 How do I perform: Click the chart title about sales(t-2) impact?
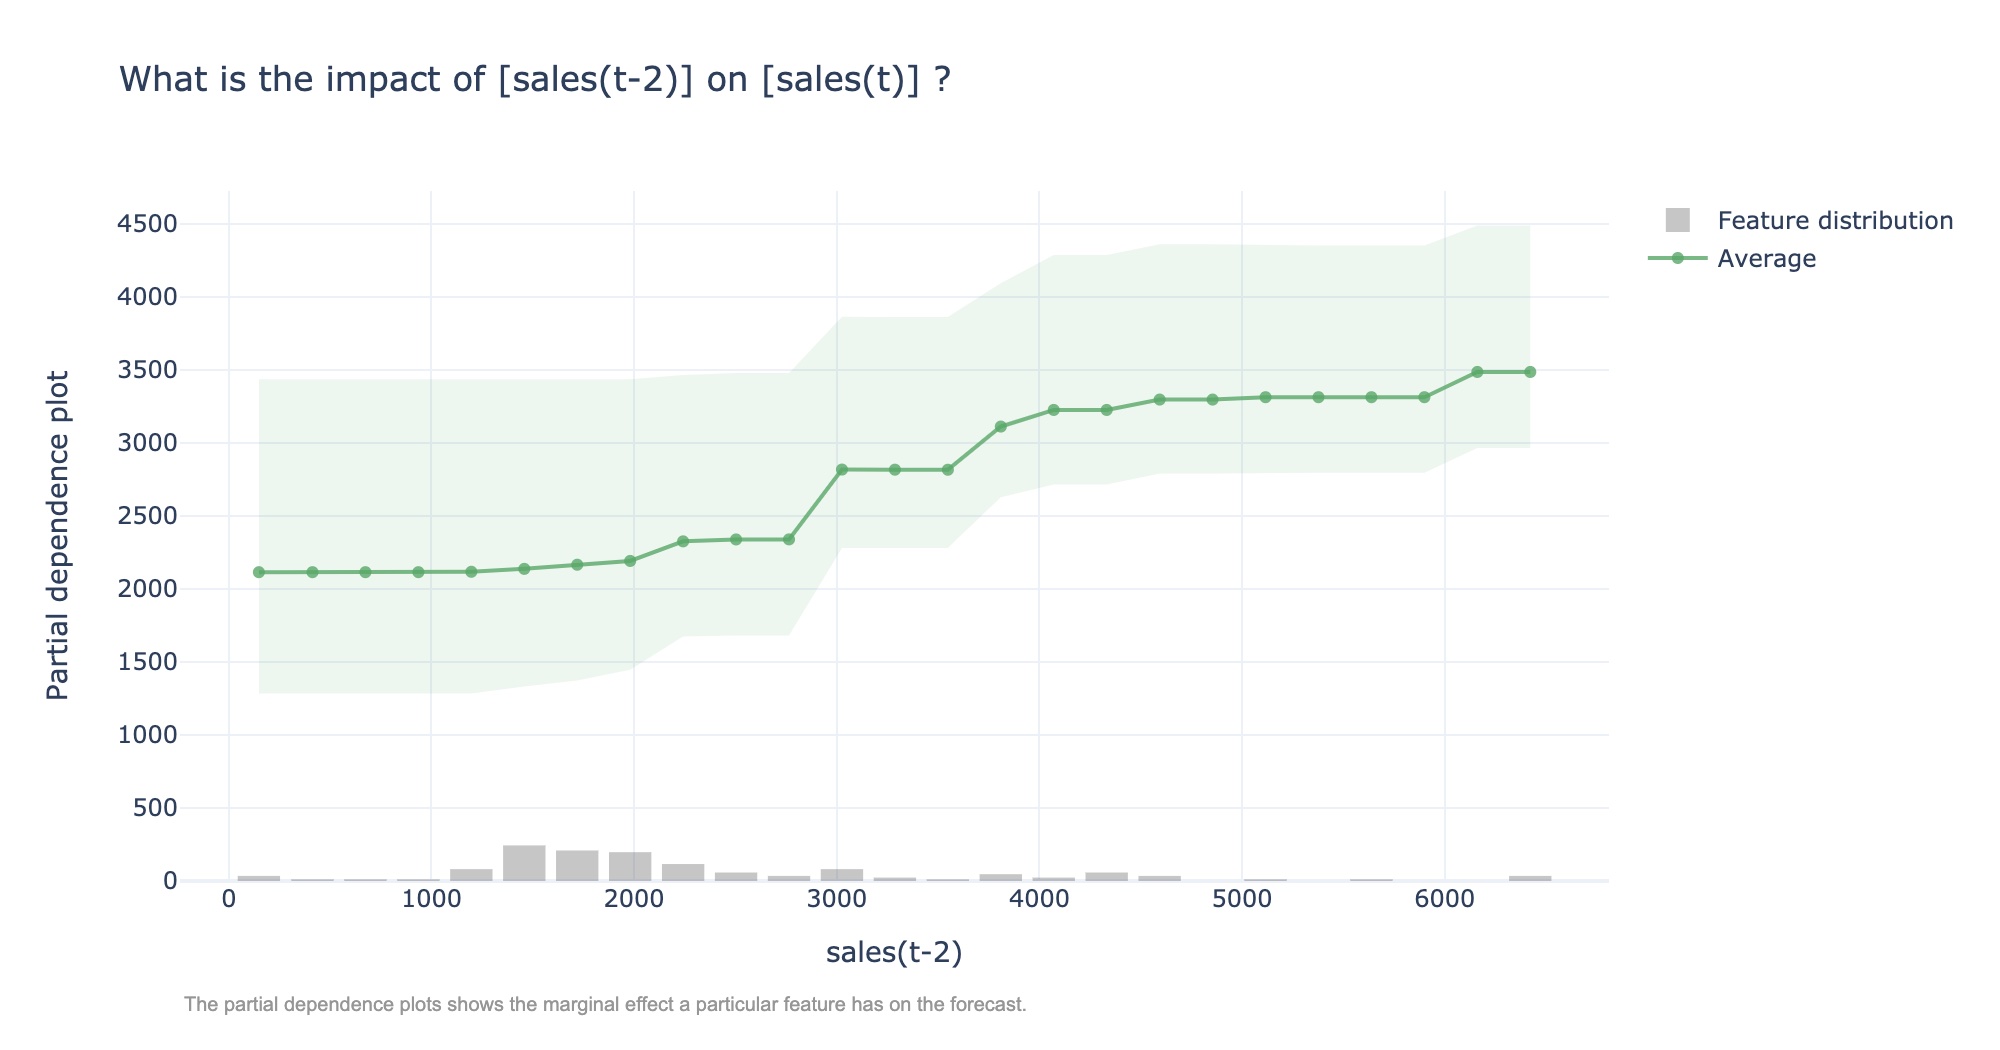tap(535, 80)
